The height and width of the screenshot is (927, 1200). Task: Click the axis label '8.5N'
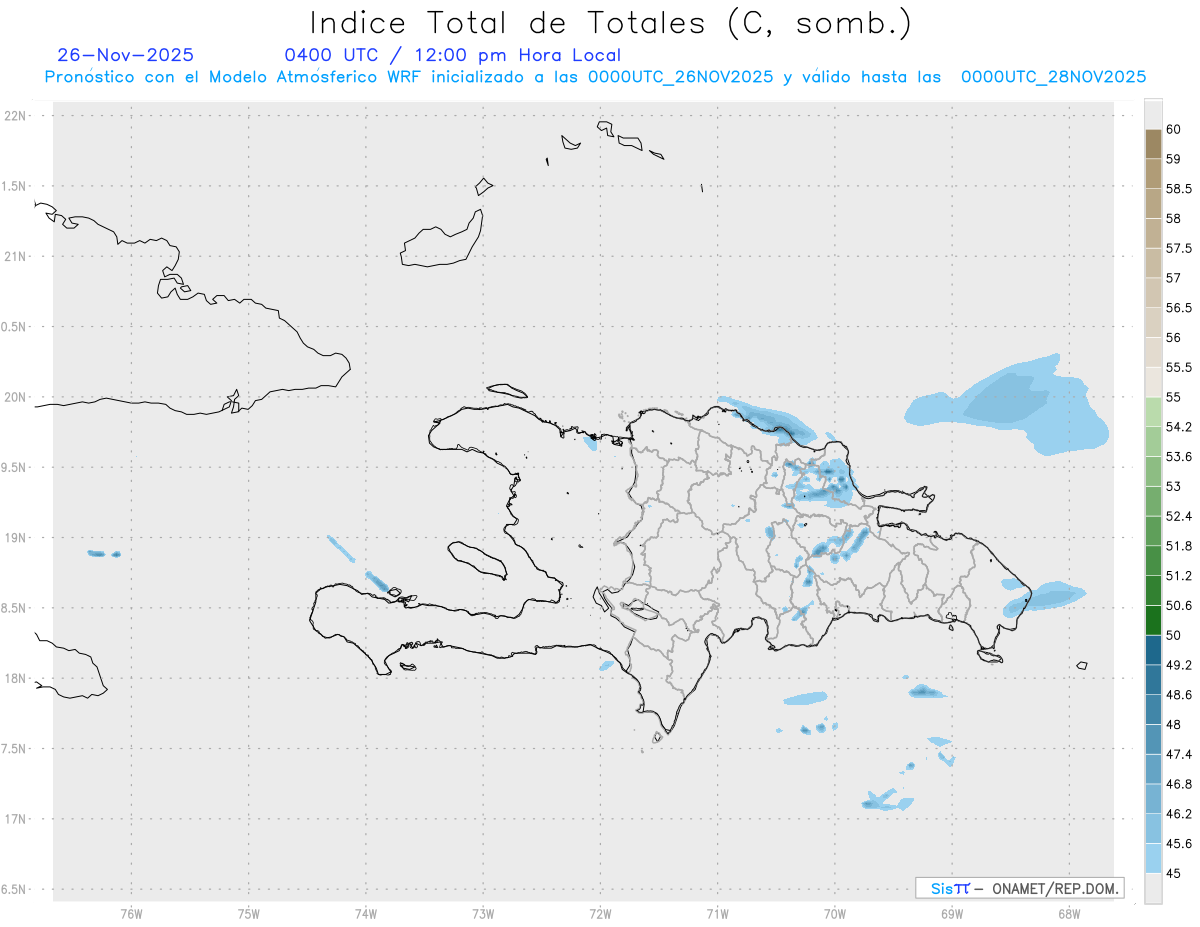click(x=15, y=608)
